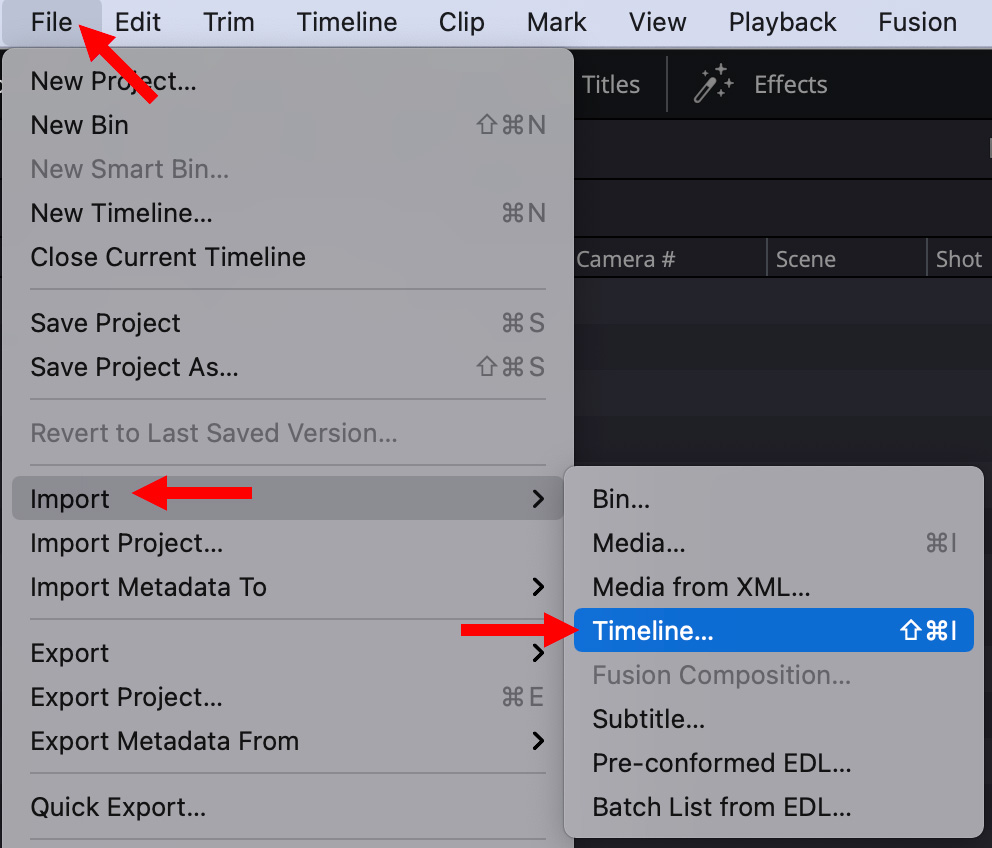Click the Scene column header
The width and height of the screenshot is (992, 848).
pos(805,259)
